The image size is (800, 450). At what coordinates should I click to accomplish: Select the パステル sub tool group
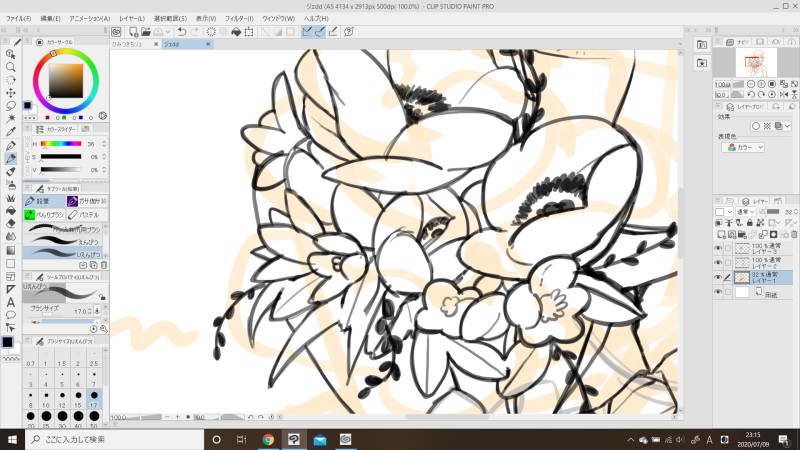coord(87,215)
